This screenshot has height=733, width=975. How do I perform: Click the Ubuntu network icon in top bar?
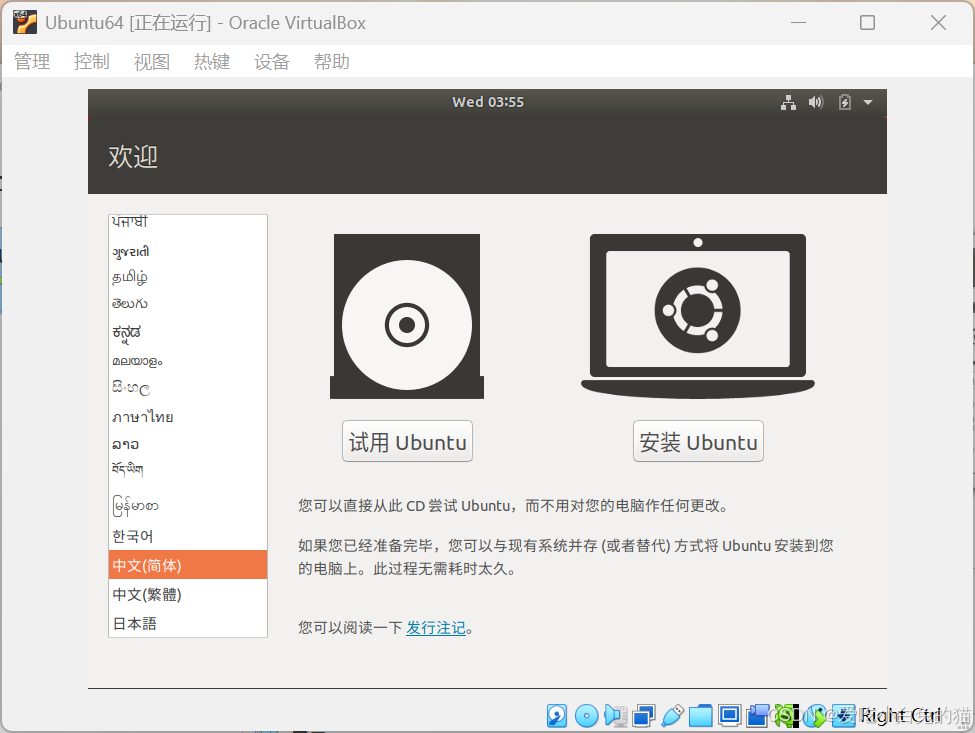pyautogui.click(x=788, y=103)
